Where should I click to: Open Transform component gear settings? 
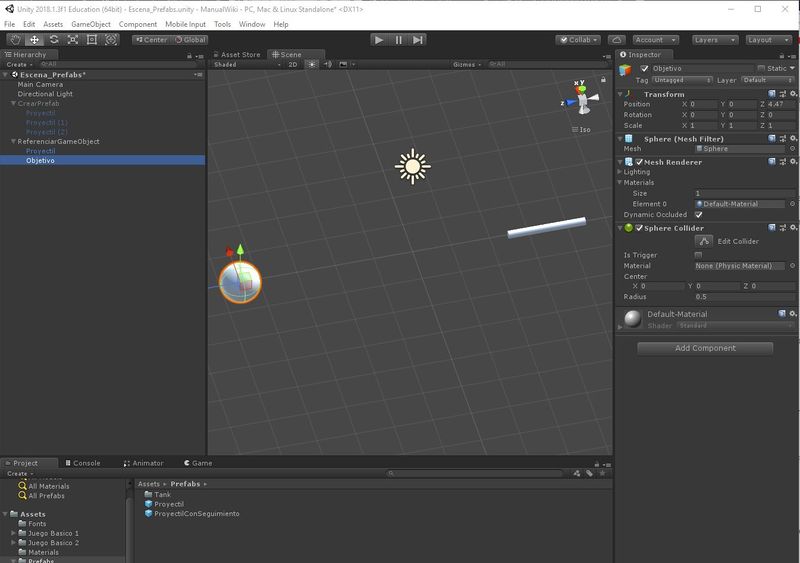click(793, 94)
